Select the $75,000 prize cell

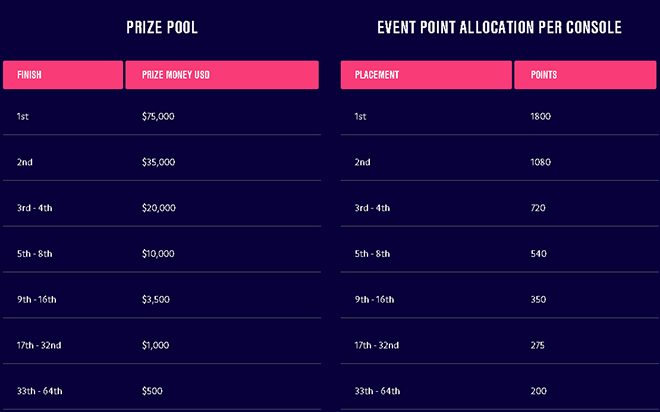pos(158,117)
